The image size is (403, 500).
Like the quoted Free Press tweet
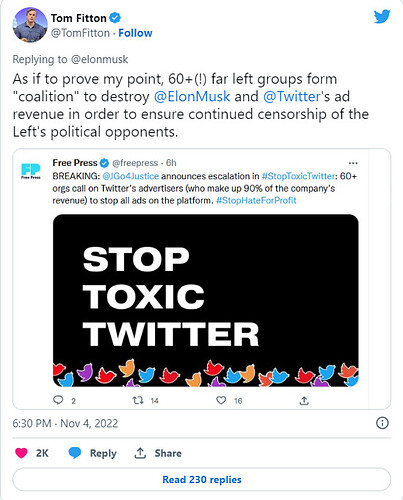pyautogui.click(x=221, y=400)
